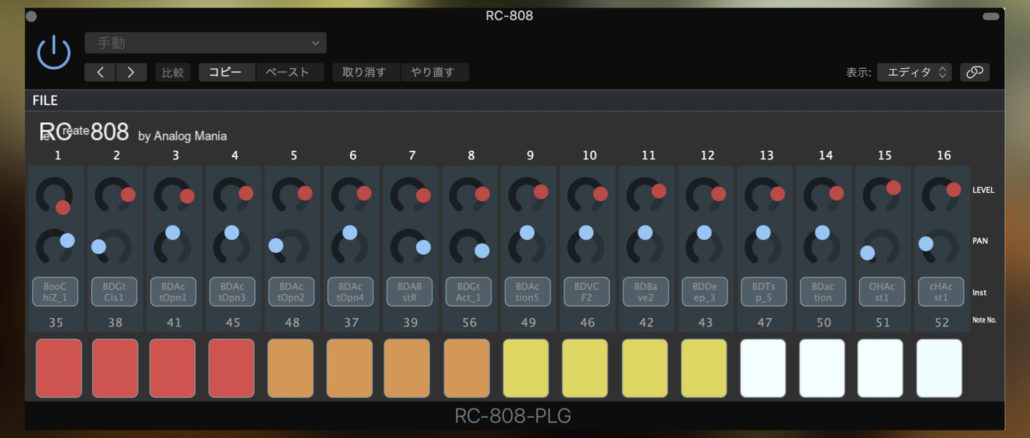
Task: Go to previous preset with left arrow
Action: [x=101, y=72]
